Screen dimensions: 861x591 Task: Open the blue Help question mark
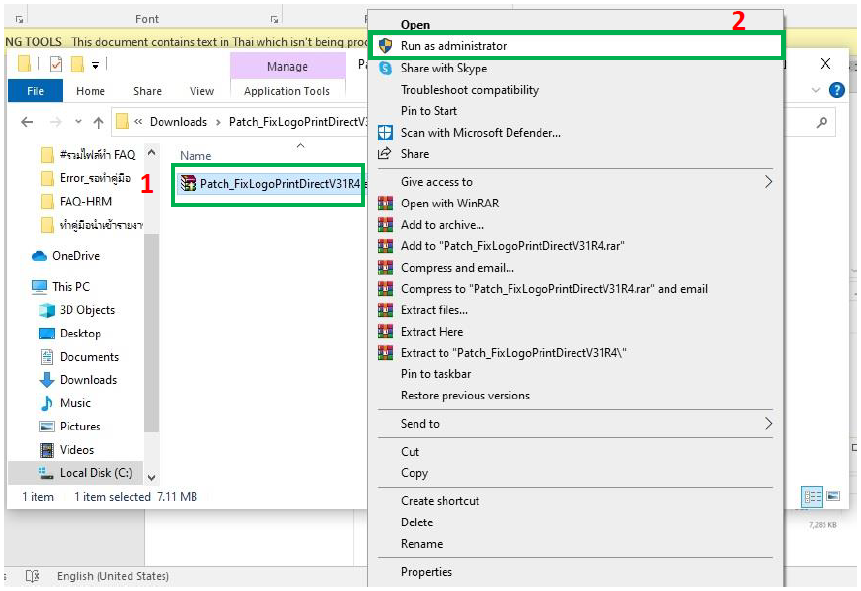(837, 90)
